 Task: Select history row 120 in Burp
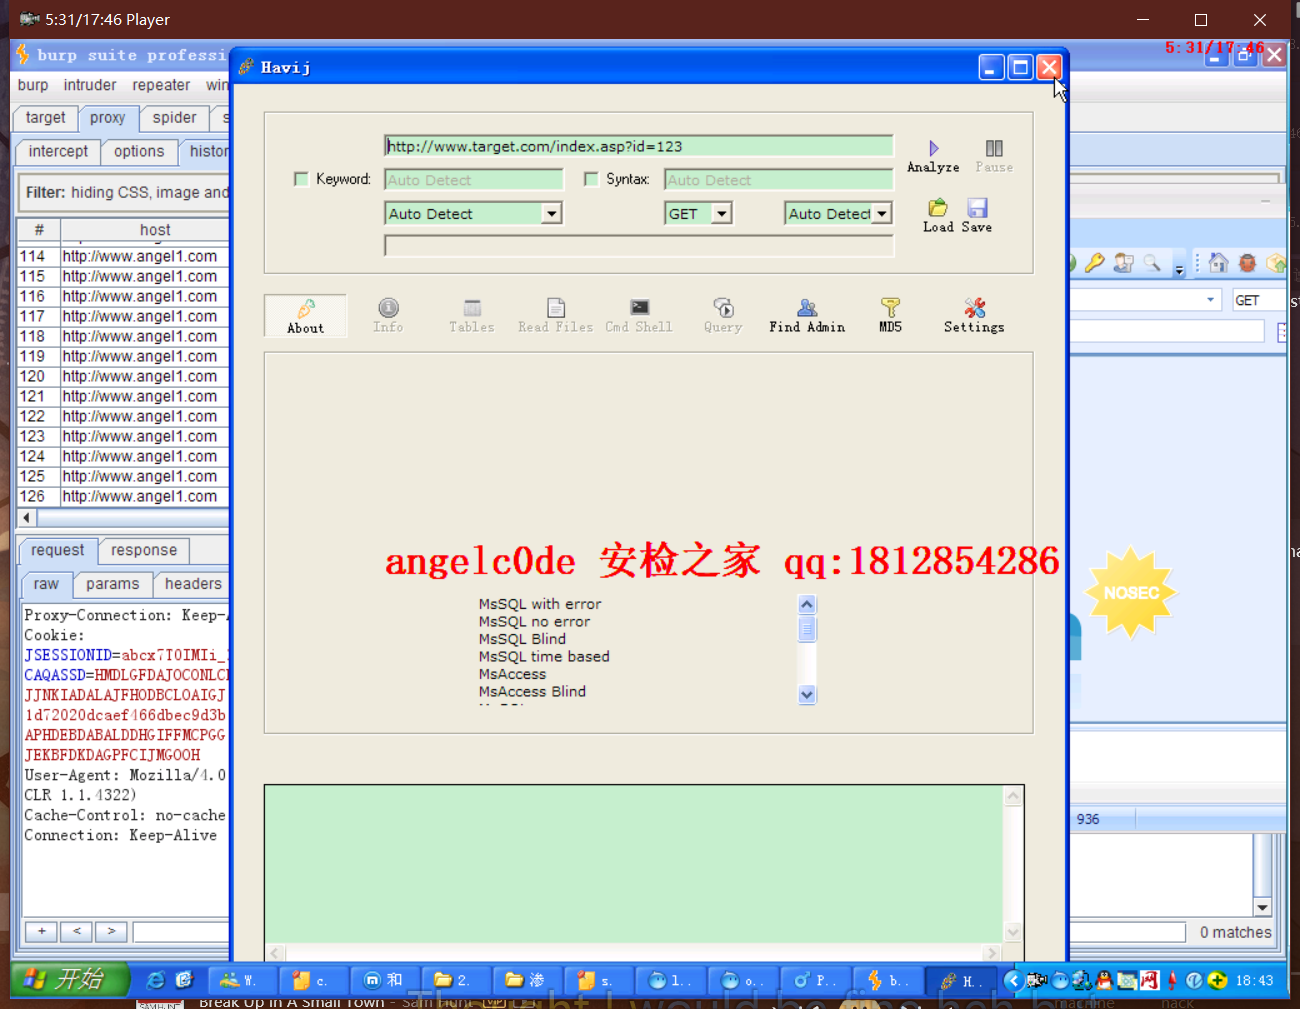(123, 376)
